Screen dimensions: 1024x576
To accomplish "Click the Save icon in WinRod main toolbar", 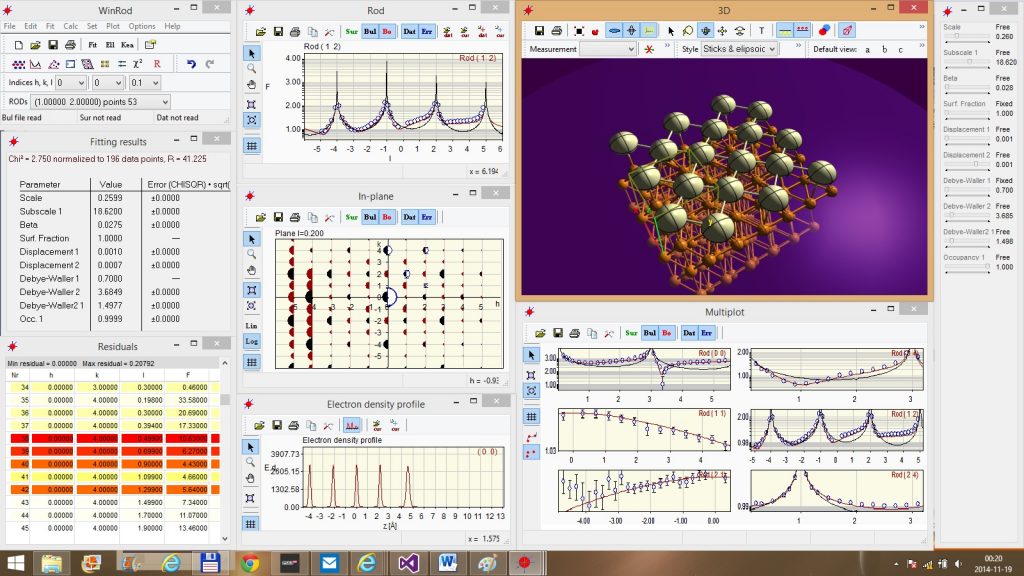I will click(x=52, y=45).
